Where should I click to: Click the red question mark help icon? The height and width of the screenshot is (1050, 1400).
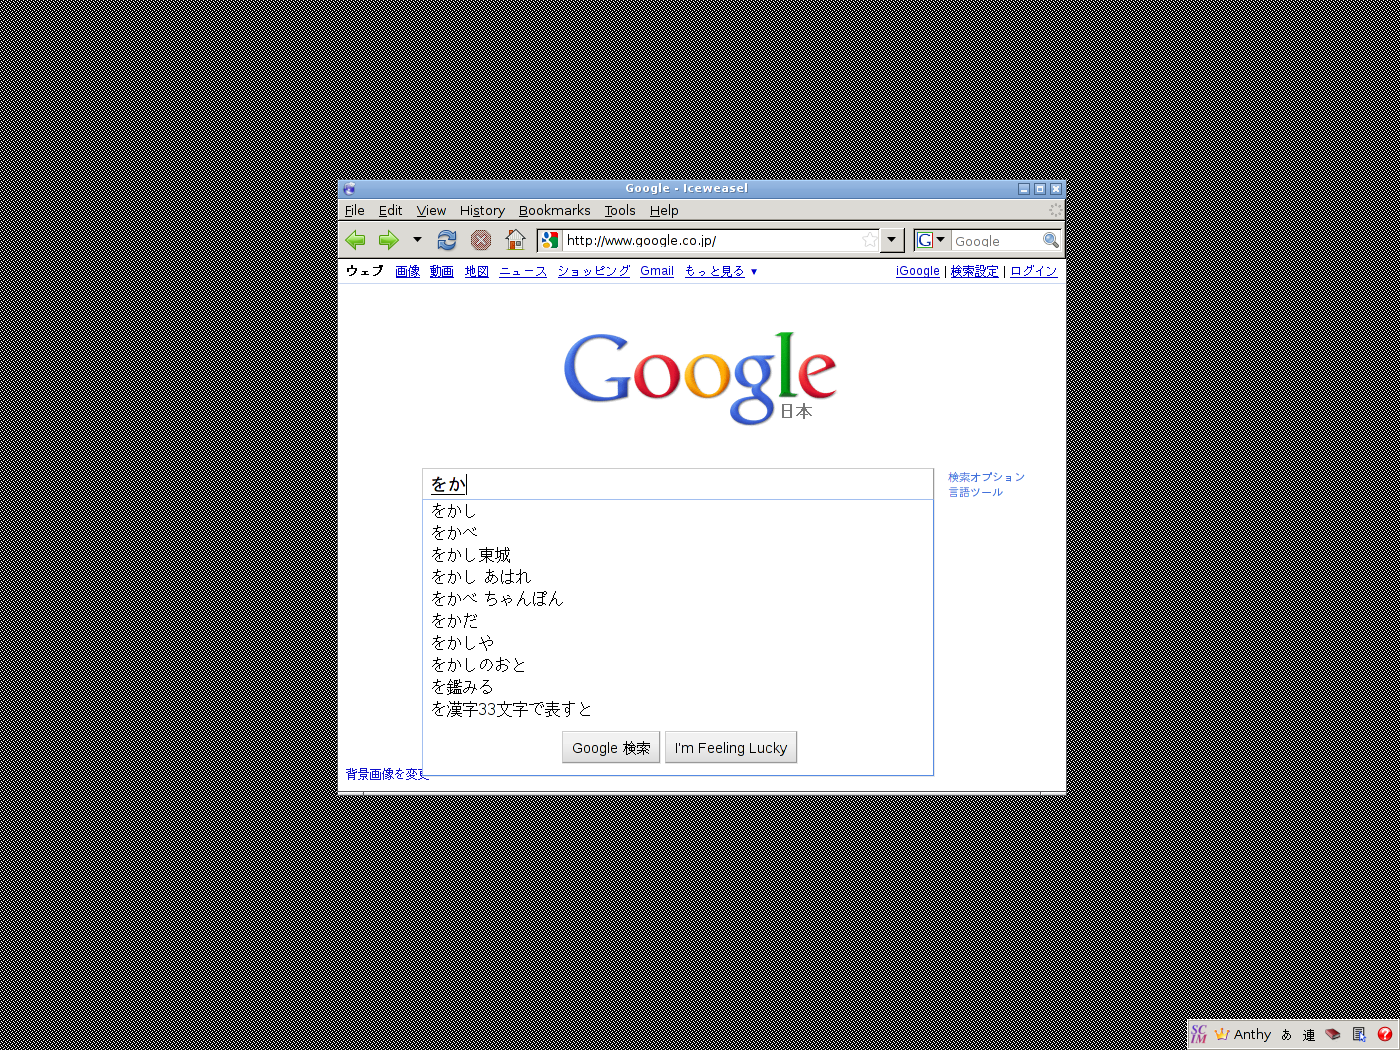[1385, 1034]
